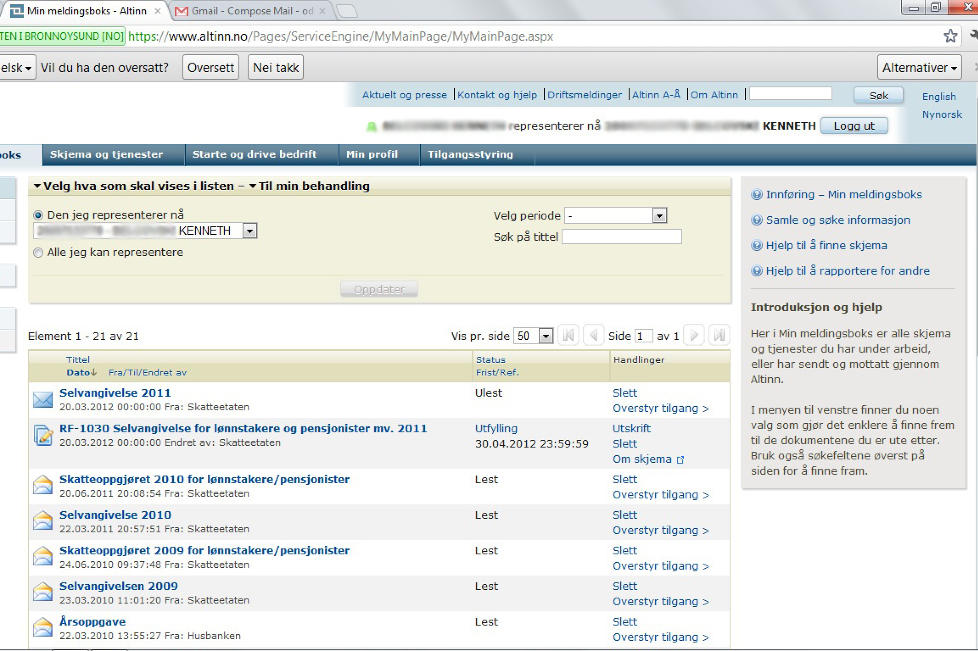Select 'Den jeg representerer nå' radio button
Image resolution: width=978 pixels, height=651 pixels.
(x=38, y=215)
